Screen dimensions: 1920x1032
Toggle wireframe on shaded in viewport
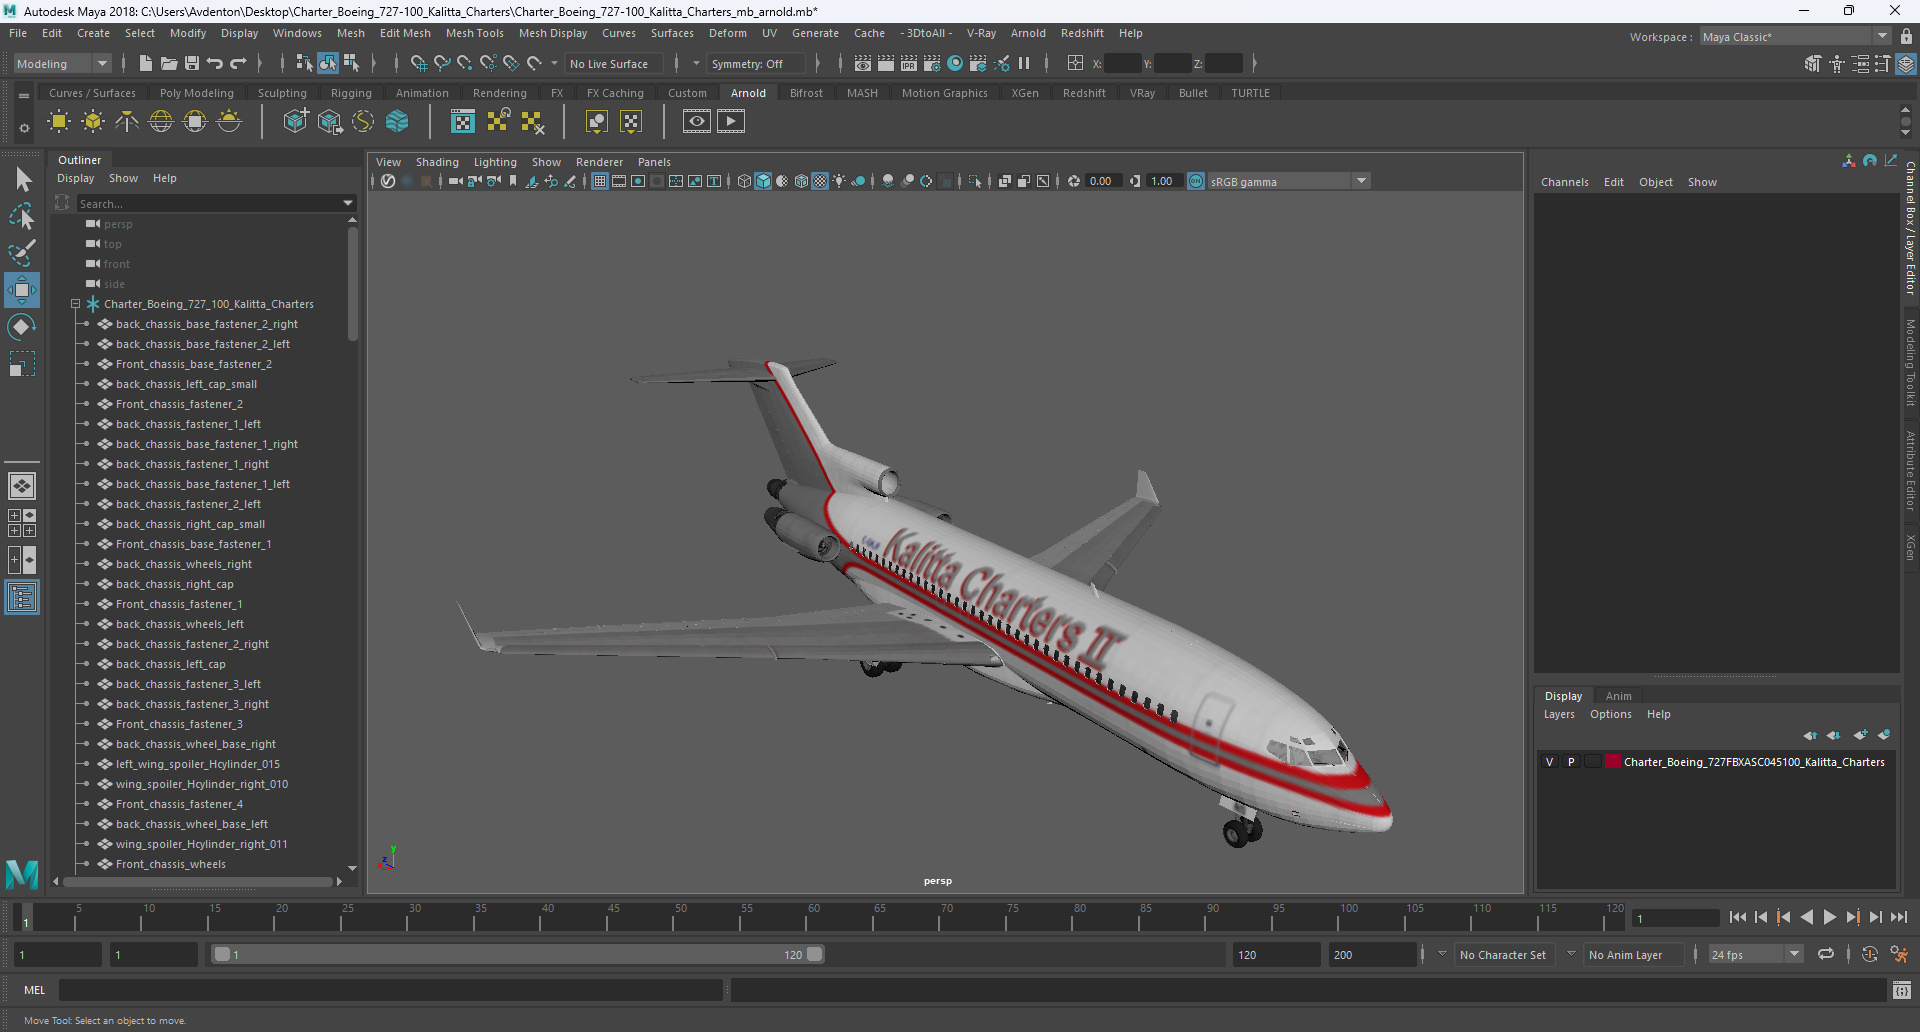[801, 181]
